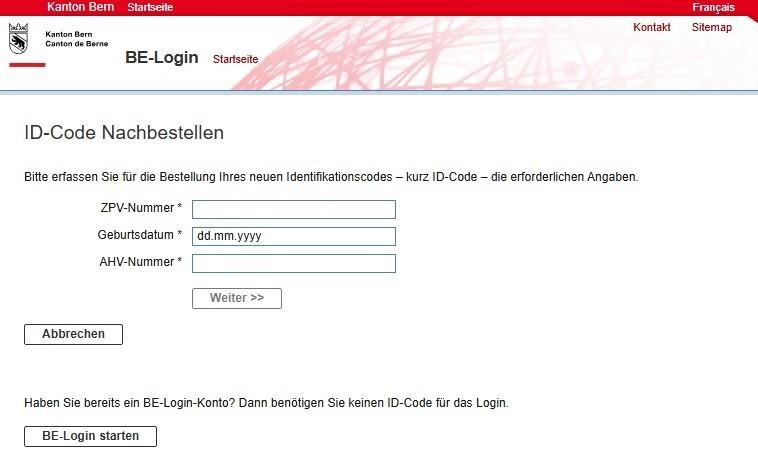Click the Kanton Bern coat of arms logo
This screenshot has width=758, height=456.
tap(18, 38)
